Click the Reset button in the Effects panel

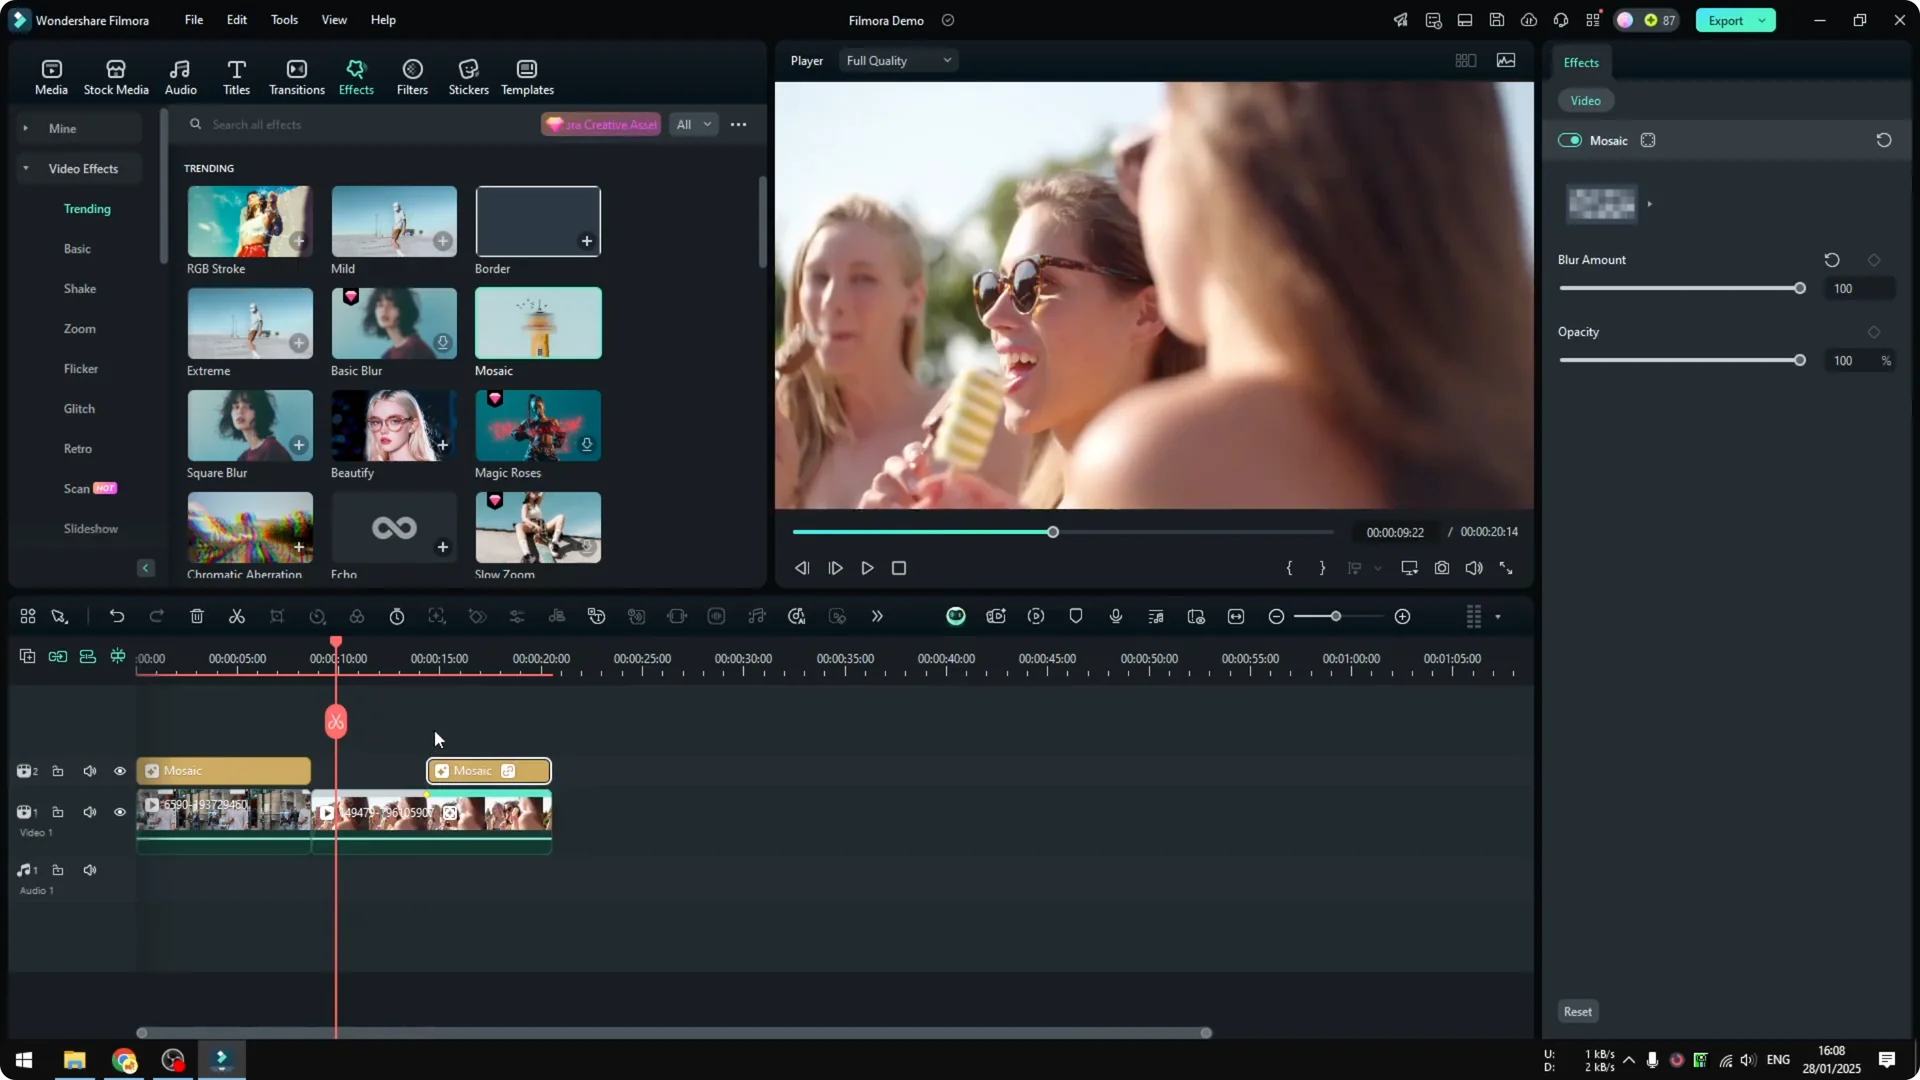(x=1577, y=1011)
